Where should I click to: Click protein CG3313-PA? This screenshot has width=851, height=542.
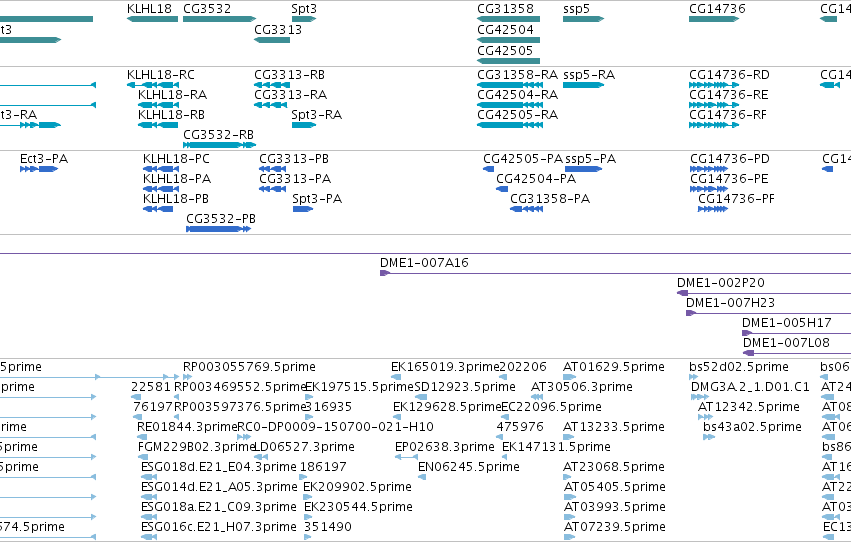click(x=272, y=189)
